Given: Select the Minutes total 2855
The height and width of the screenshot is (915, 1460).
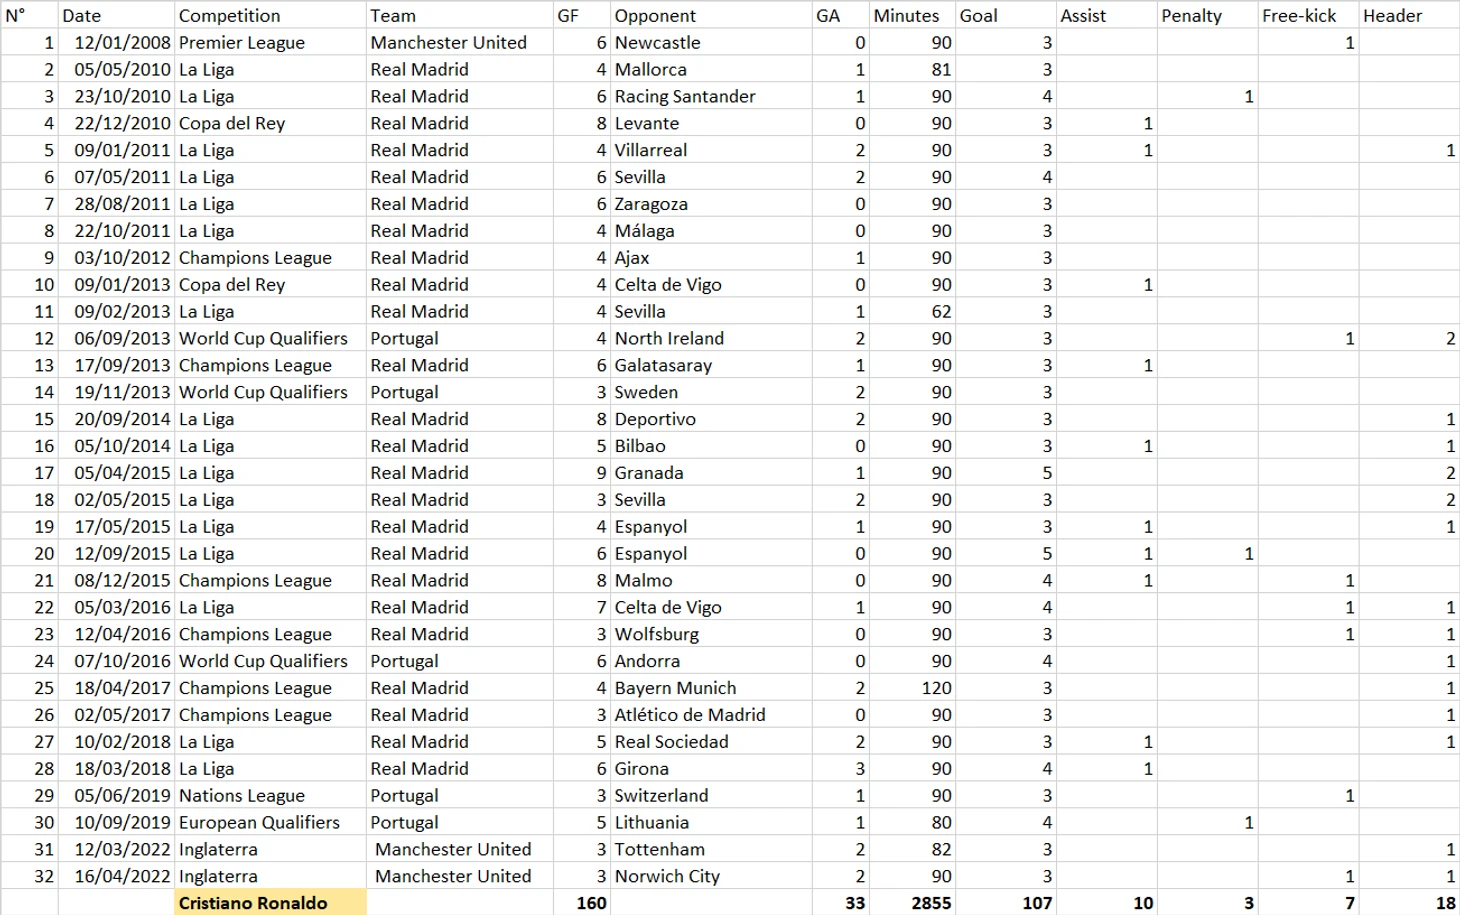Looking at the screenshot, I should (x=912, y=903).
